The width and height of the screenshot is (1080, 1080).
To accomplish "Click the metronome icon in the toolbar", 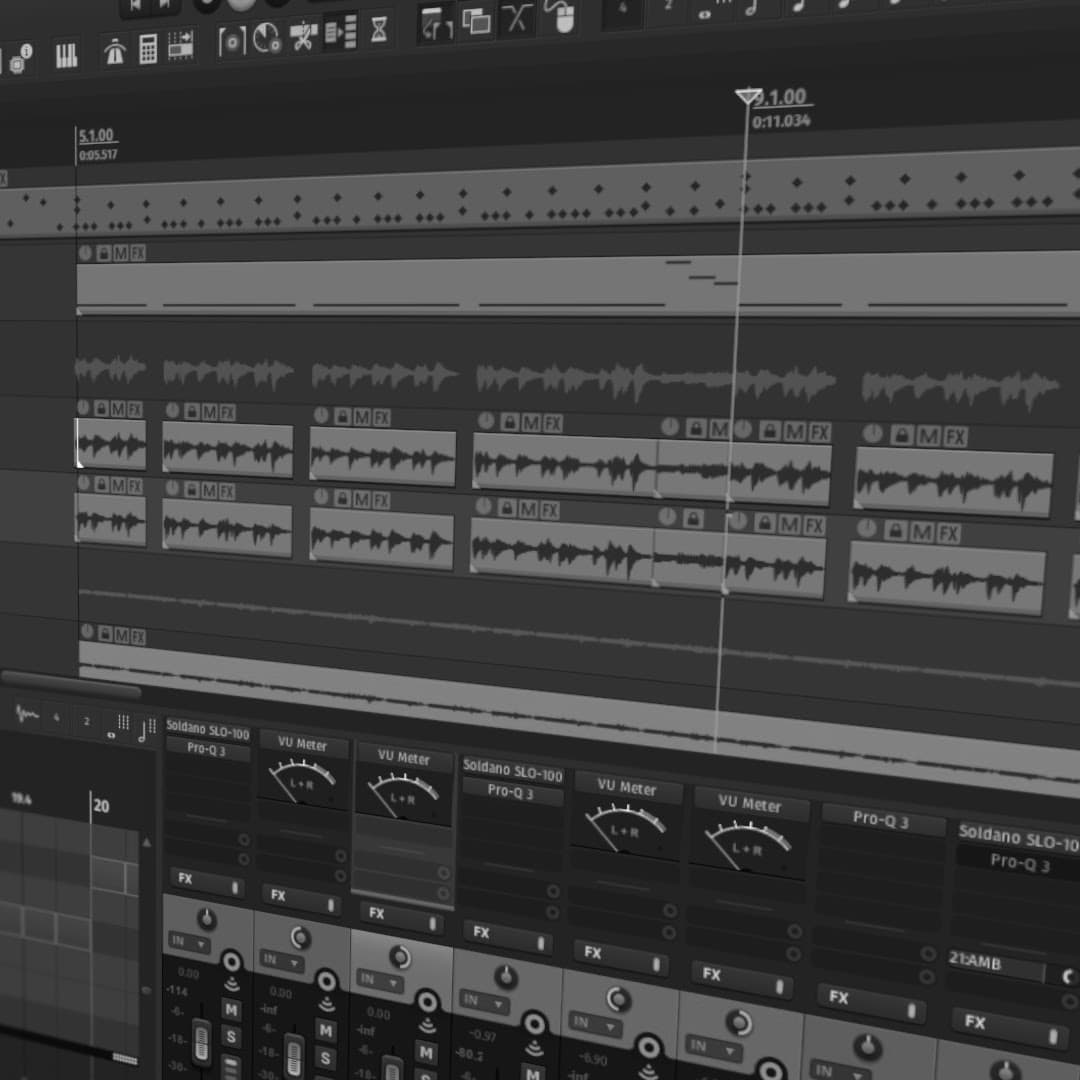I will pyautogui.click(x=116, y=52).
